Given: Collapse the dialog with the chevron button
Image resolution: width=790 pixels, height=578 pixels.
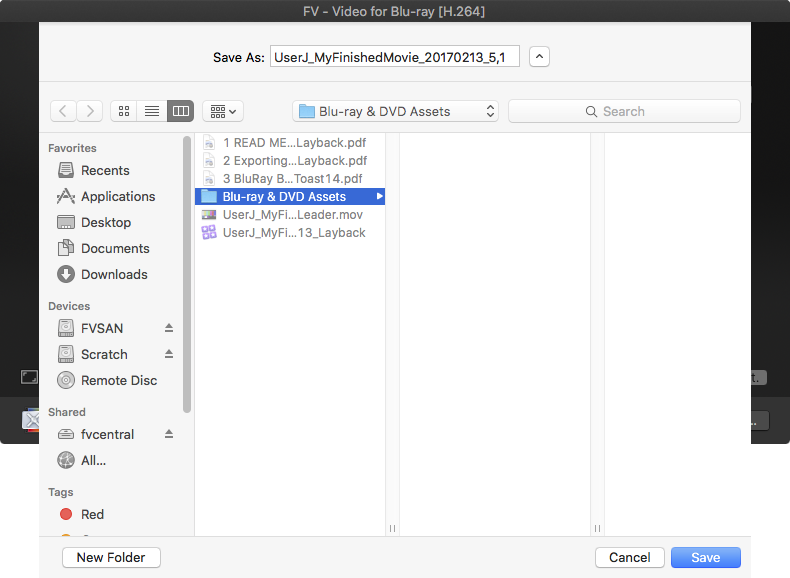Looking at the screenshot, I should [x=539, y=56].
